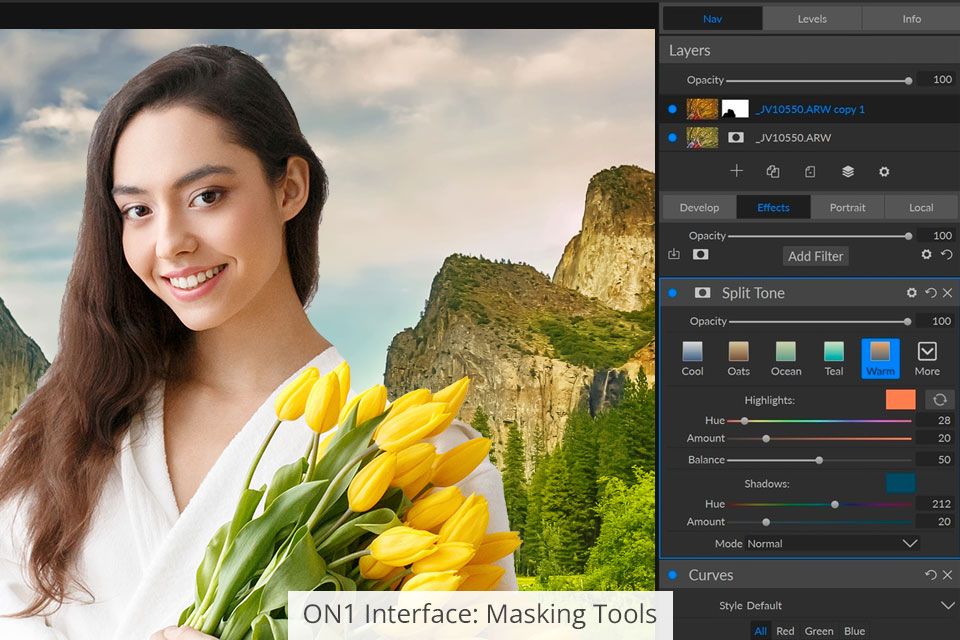Open More split tone presets
Screen dimensions: 960x640
pos(926,358)
